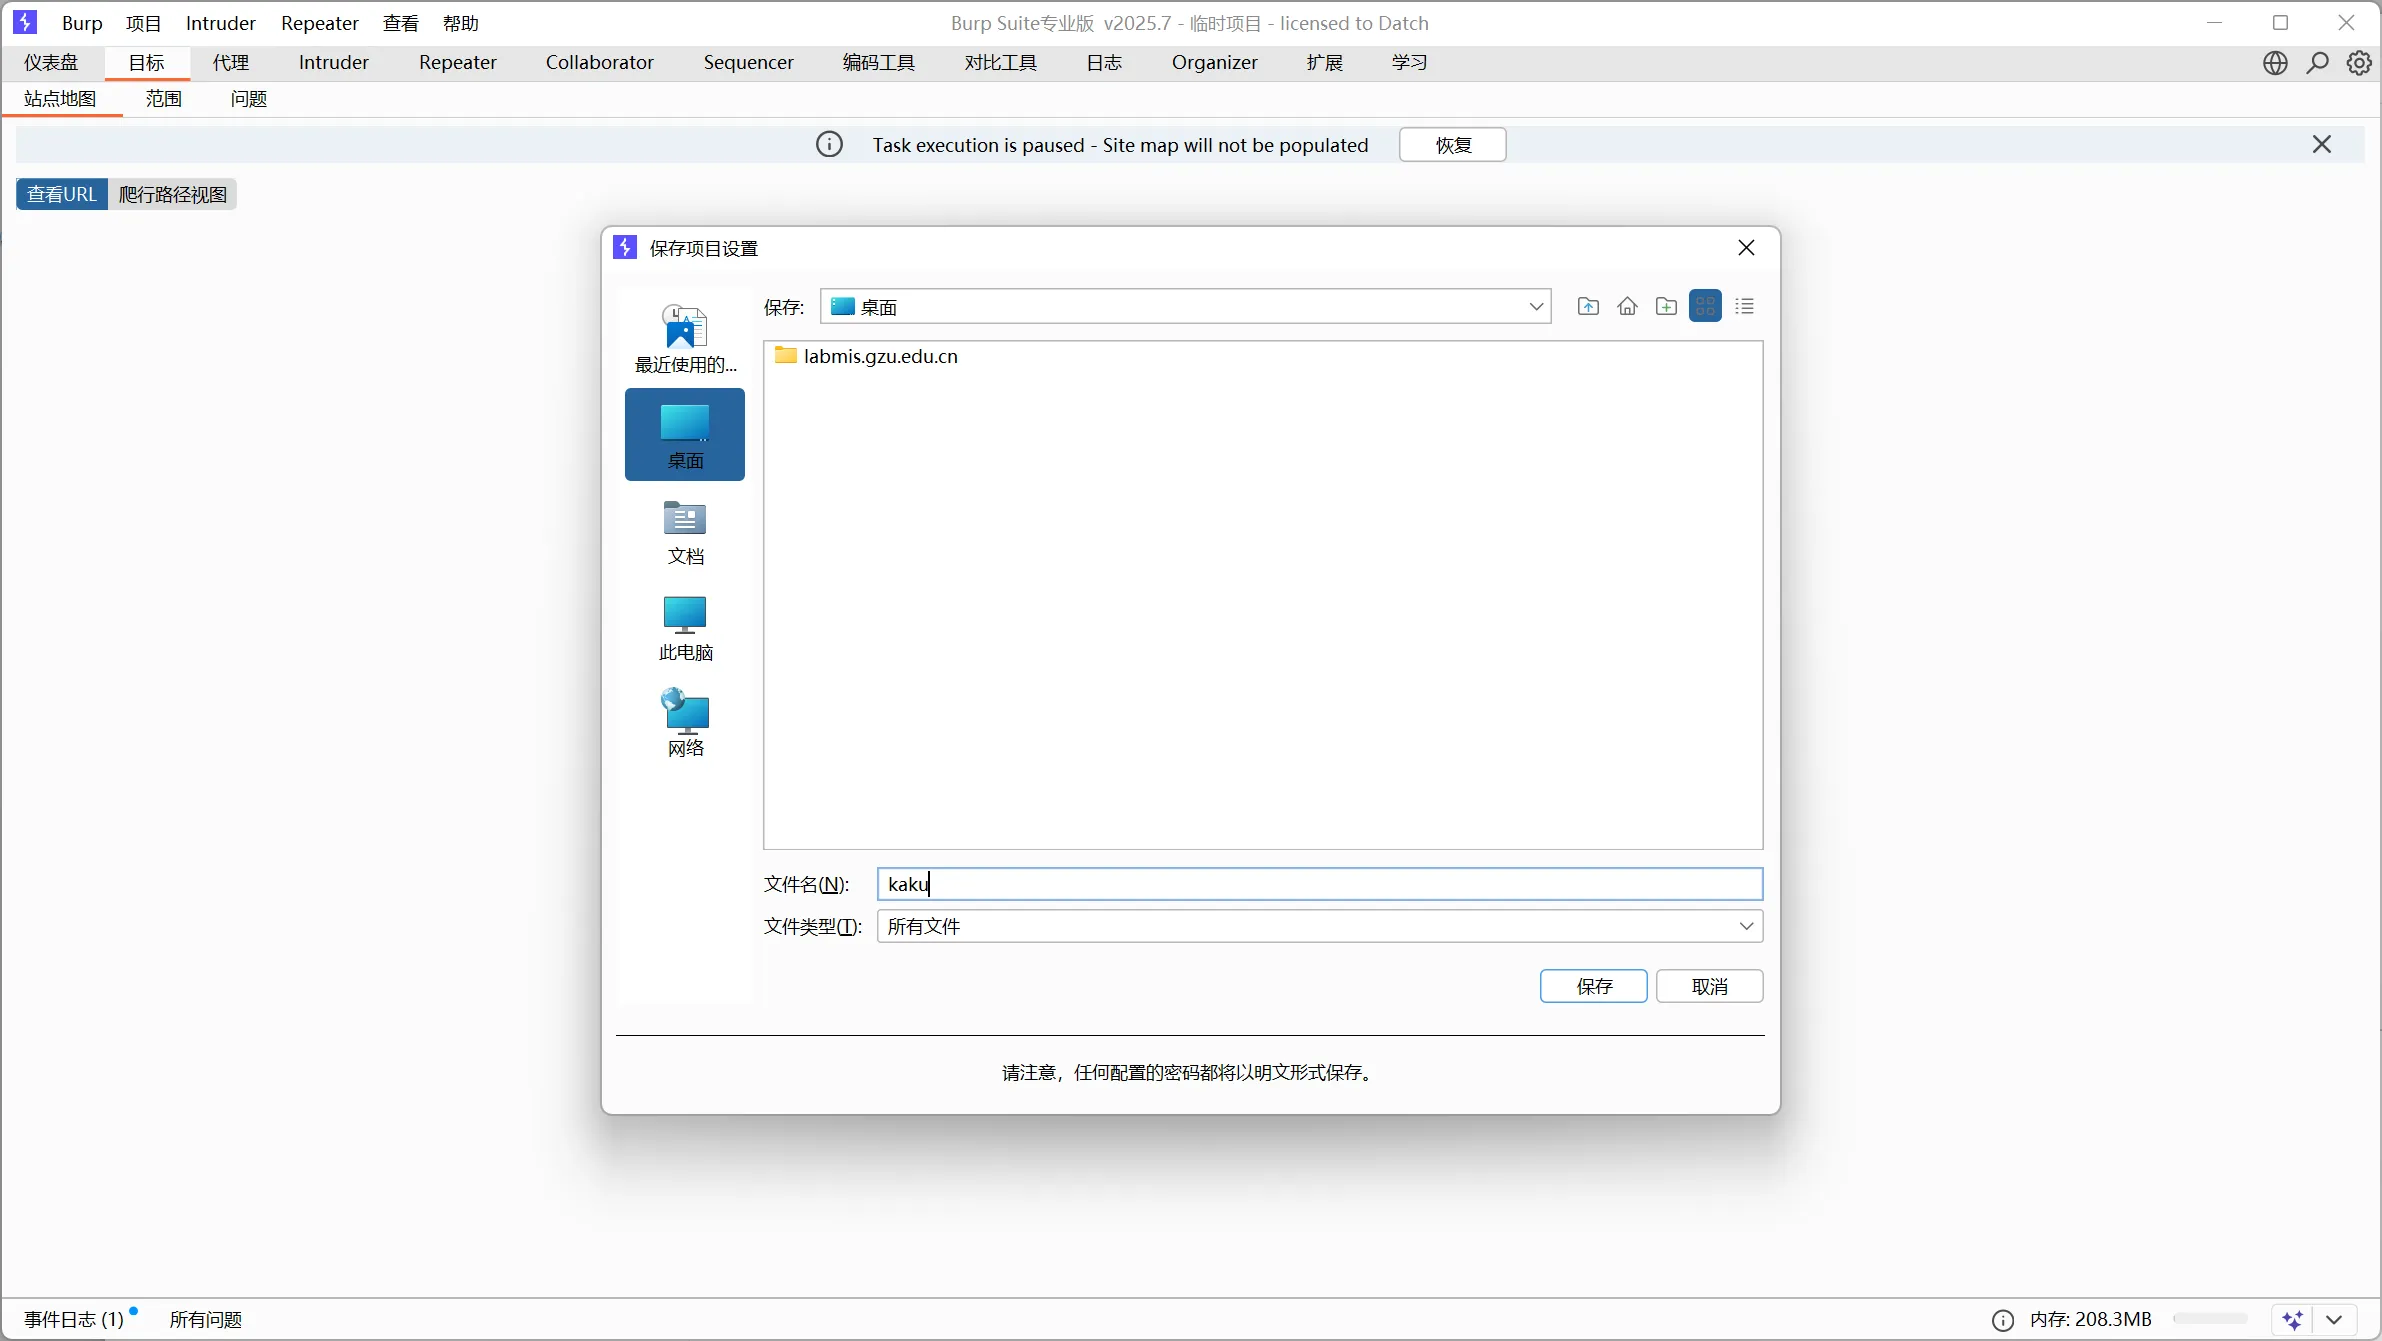Click the up-one-level folder icon
Viewport: 2382px width, 1341px height.
tap(1588, 306)
